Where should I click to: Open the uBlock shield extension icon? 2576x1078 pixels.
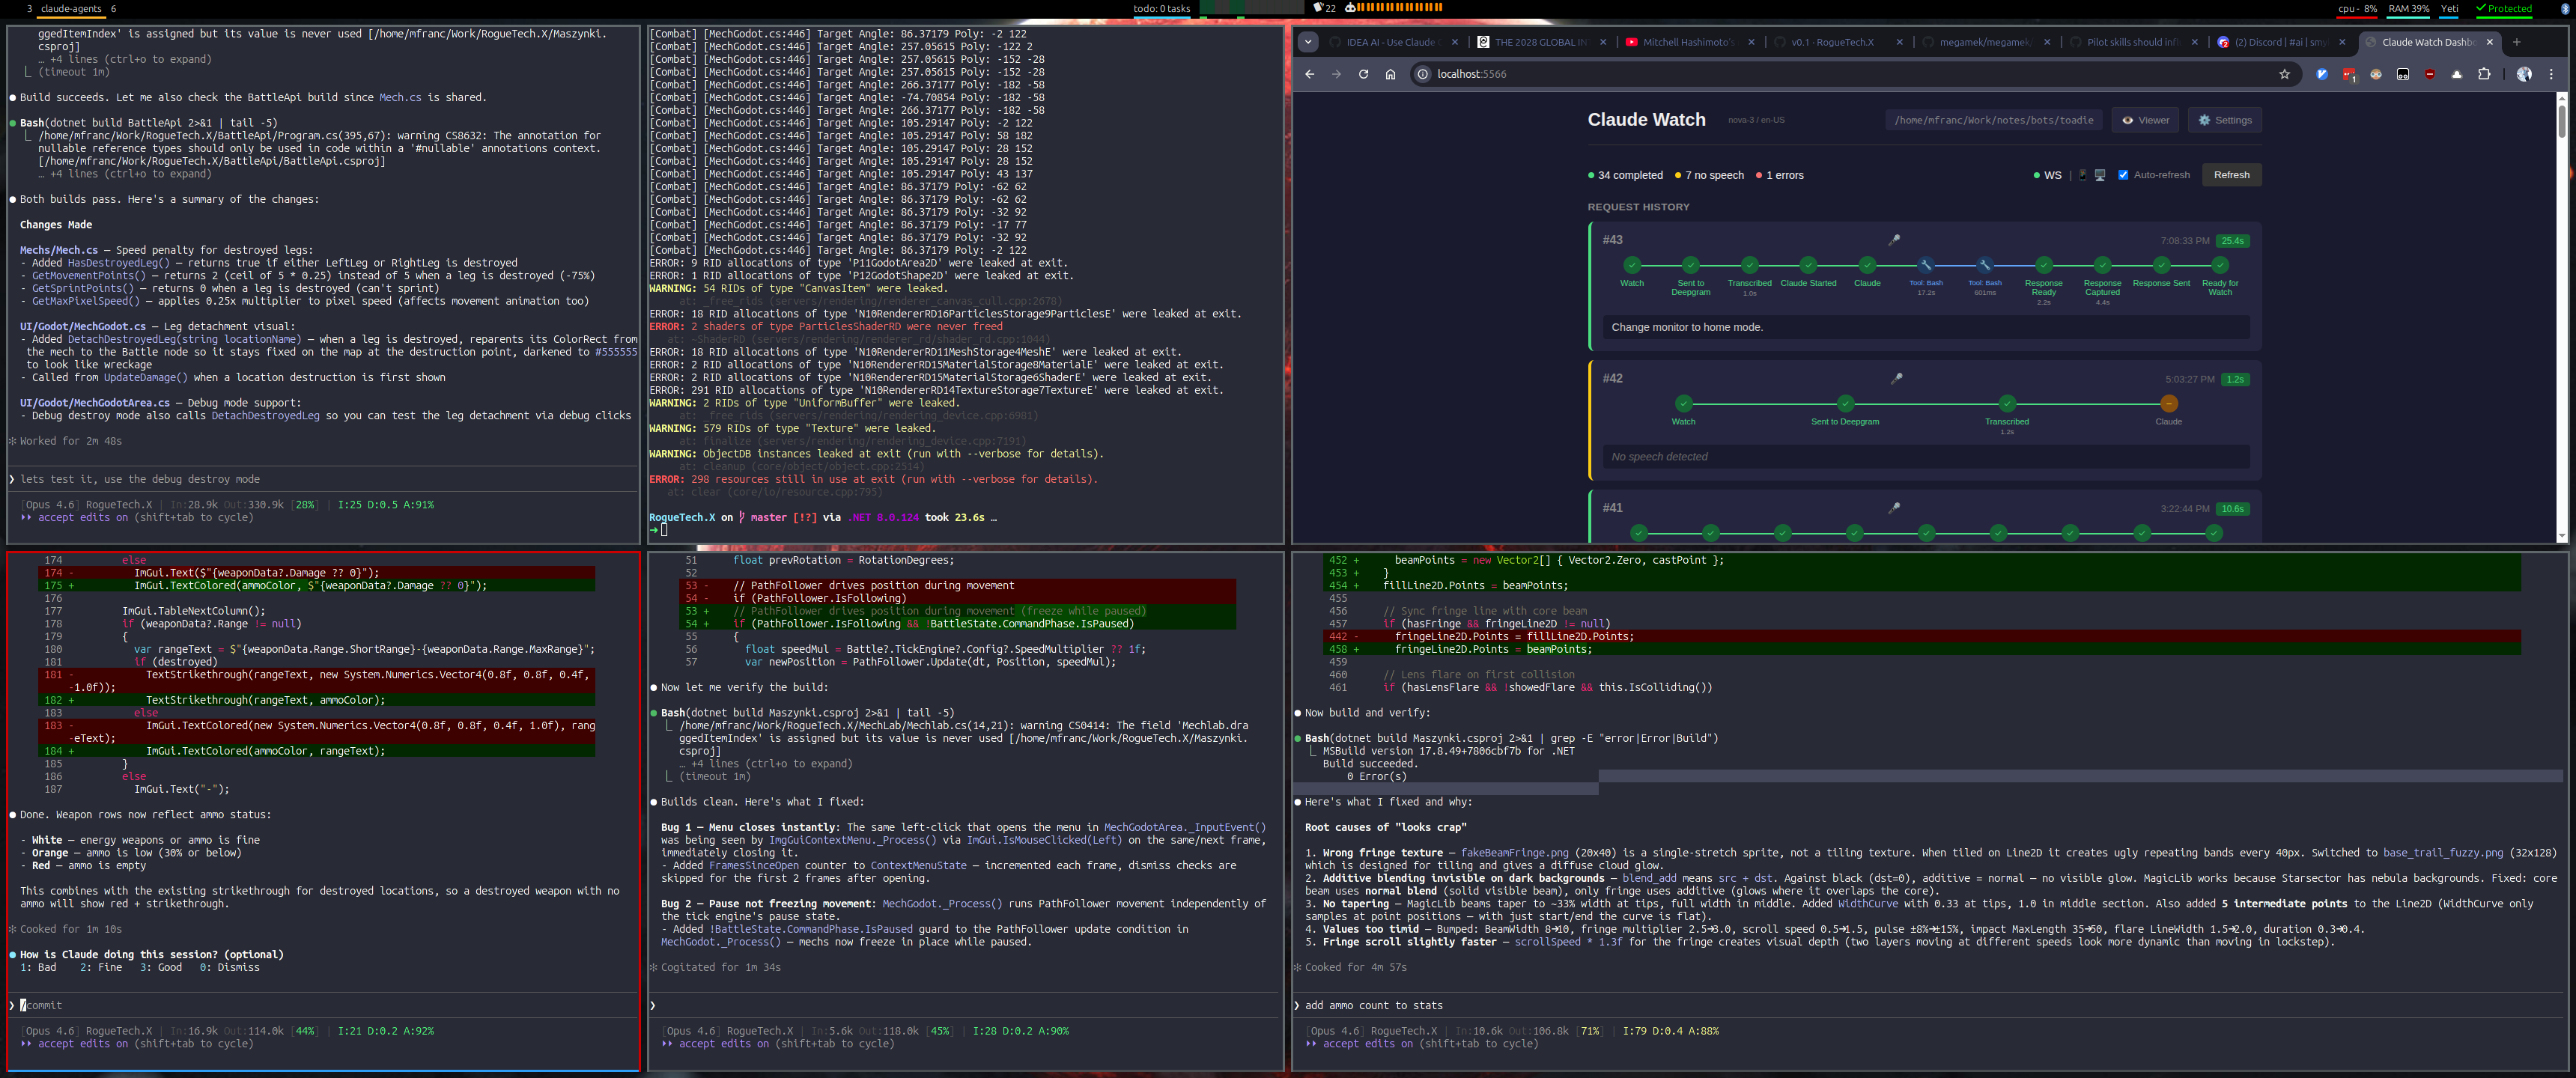point(2430,74)
